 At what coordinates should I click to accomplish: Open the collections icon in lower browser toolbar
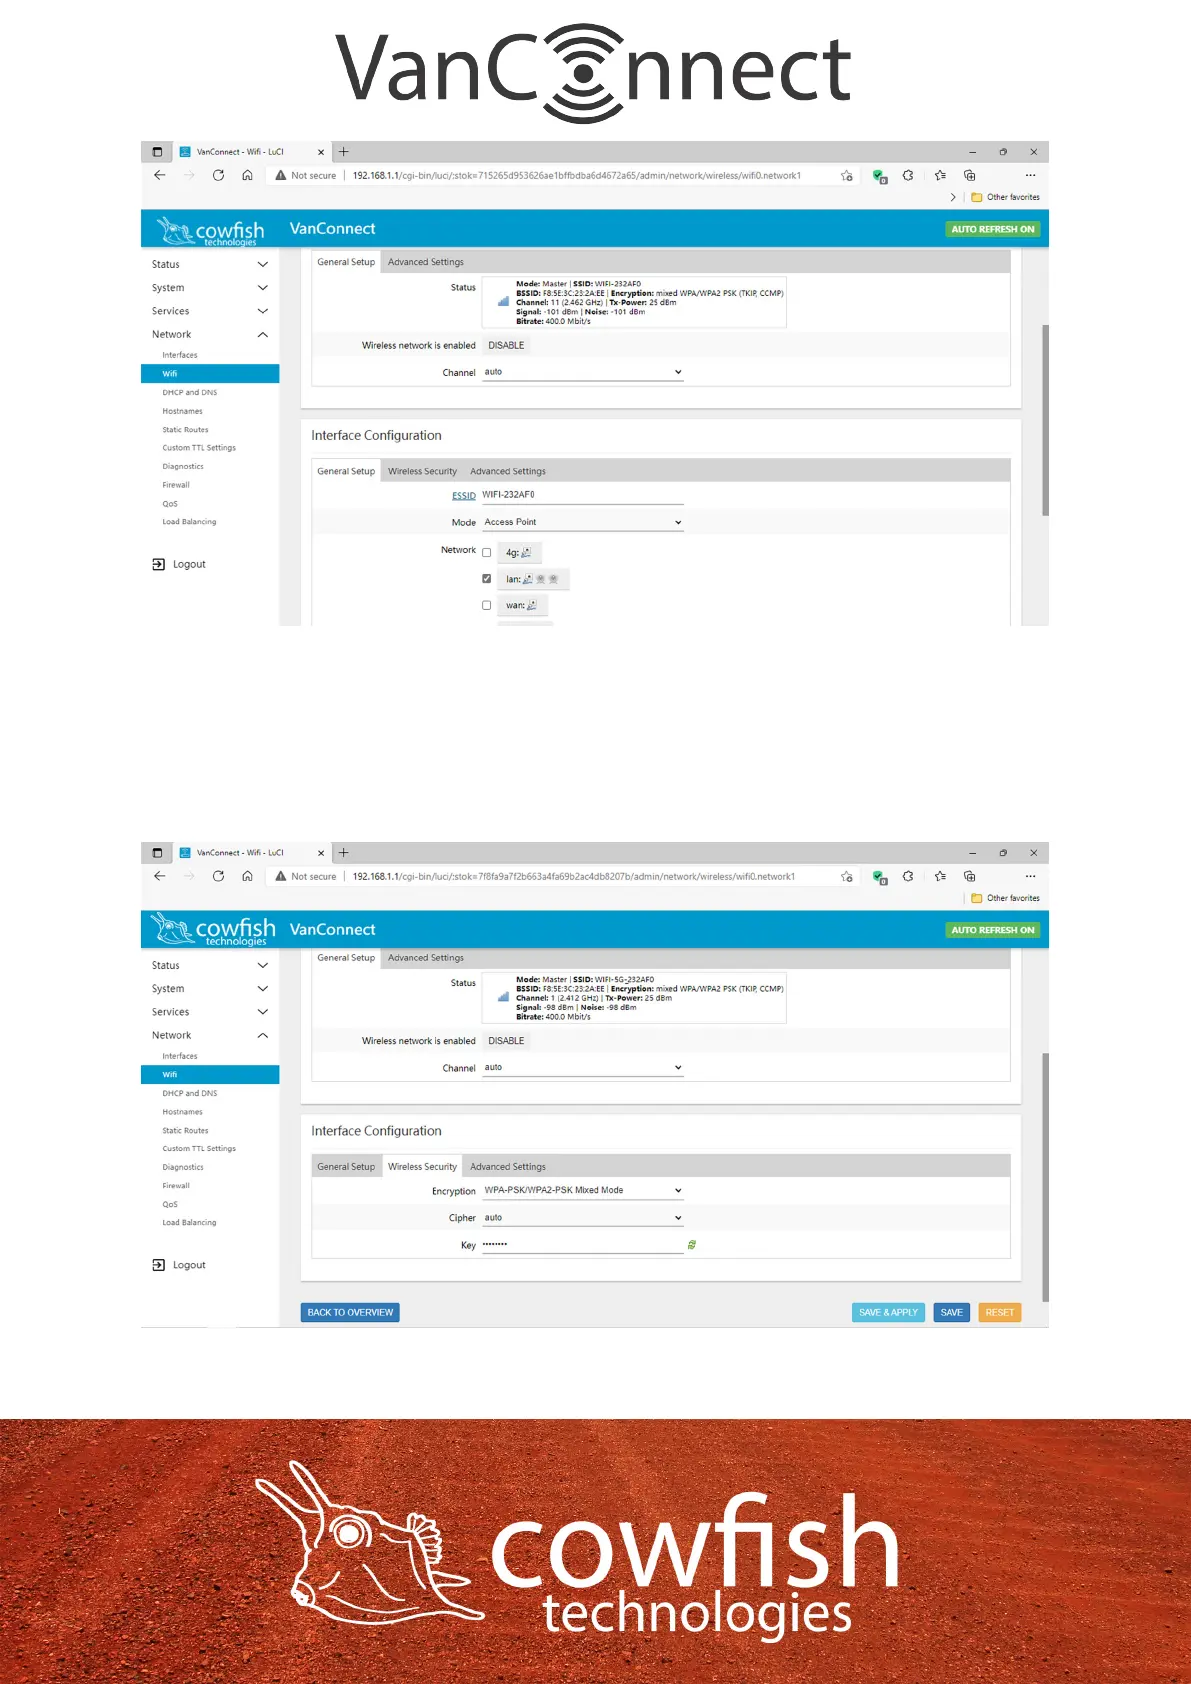pyautogui.click(x=969, y=876)
